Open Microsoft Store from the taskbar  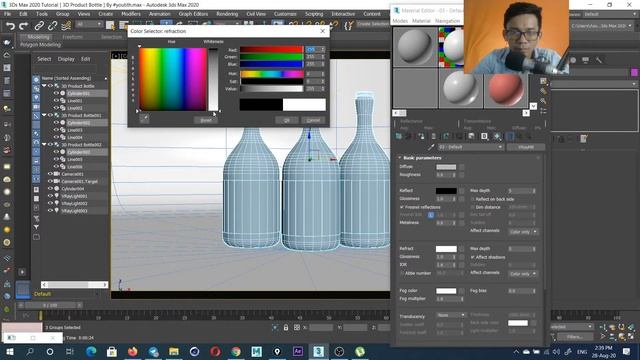112,351
